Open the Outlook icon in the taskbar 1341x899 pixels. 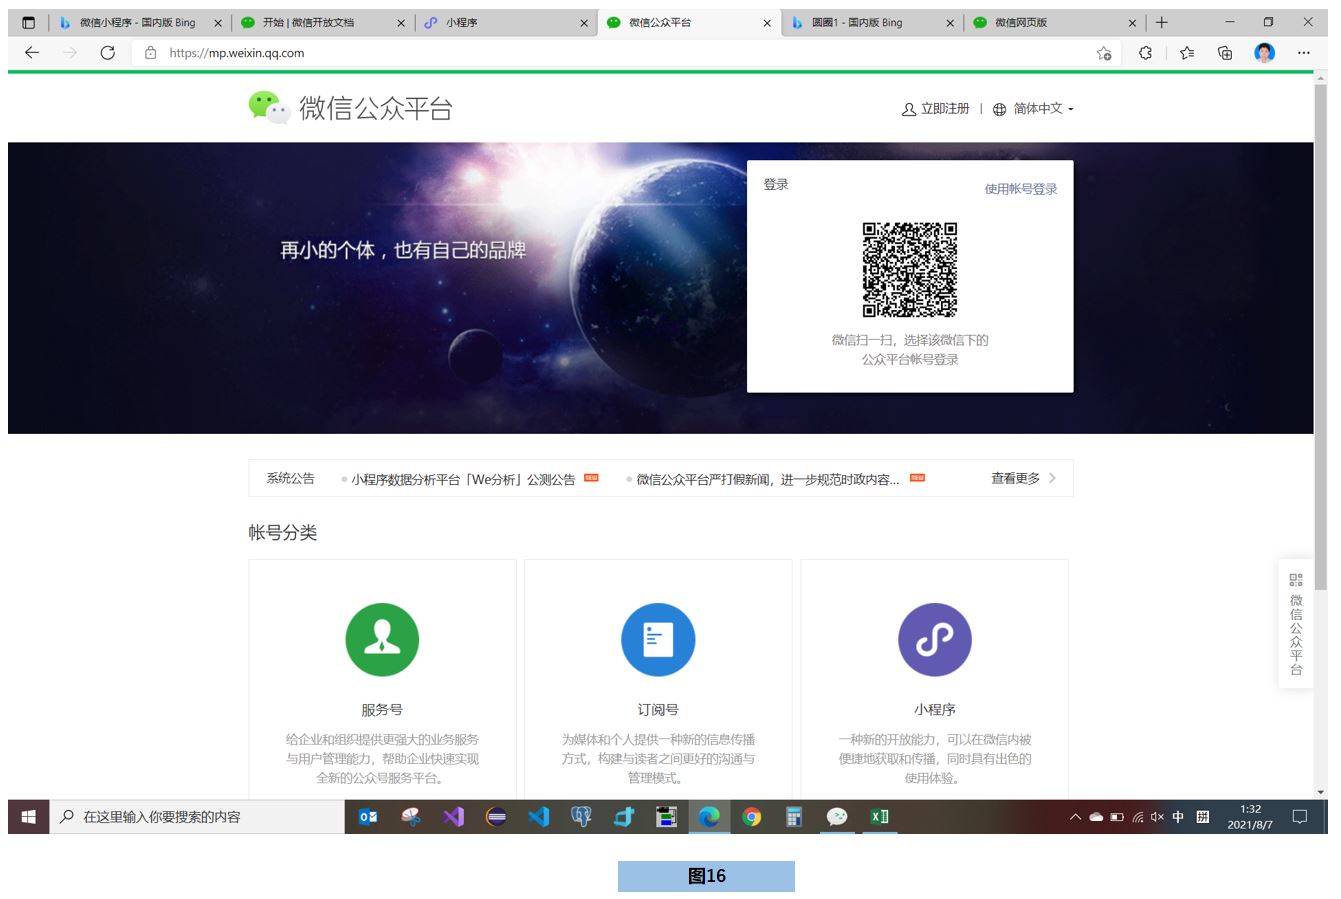(x=368, y=817)
